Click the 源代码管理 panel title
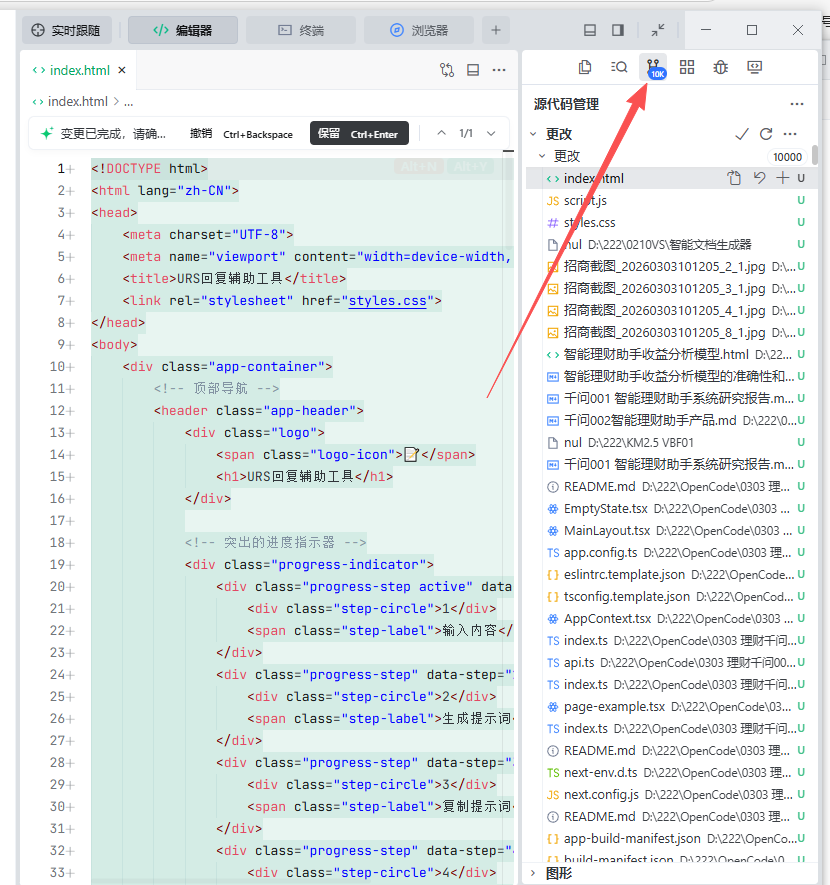The height and width of the screenshot is (885, 830). pos(566,104)
